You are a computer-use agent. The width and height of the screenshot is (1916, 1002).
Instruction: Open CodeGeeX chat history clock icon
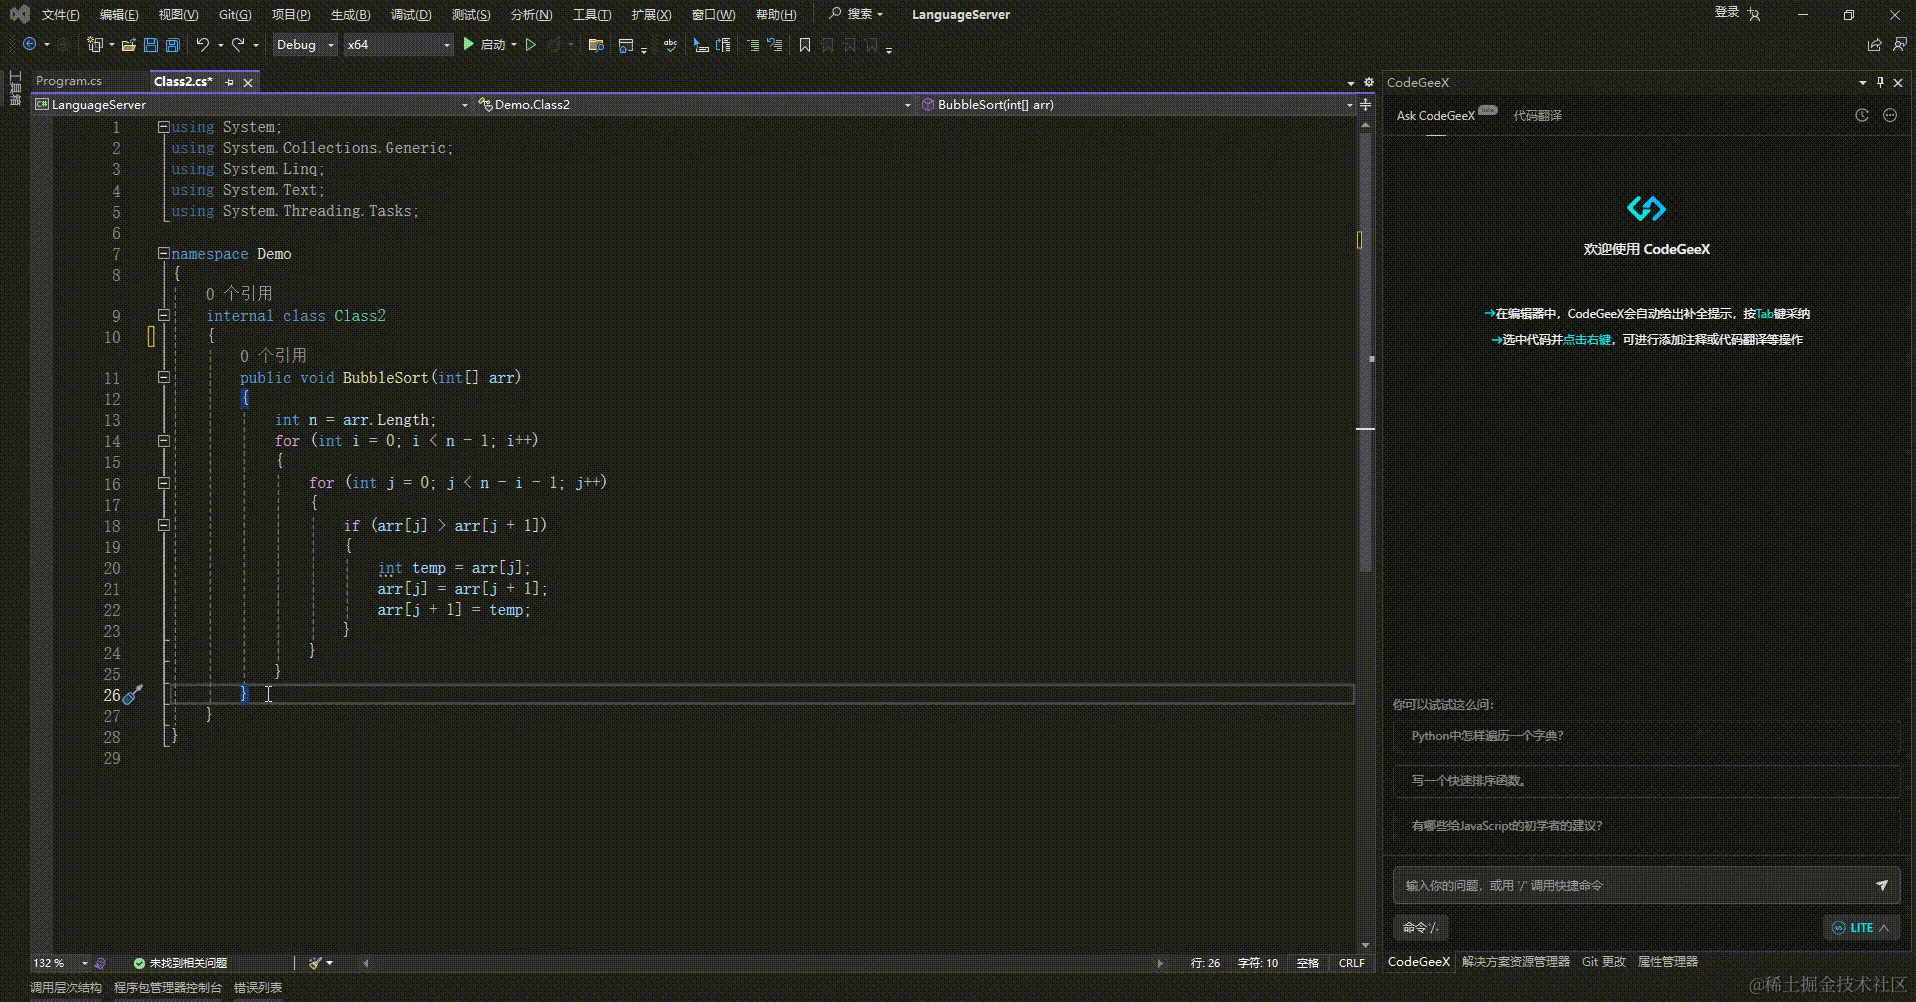tap(1862, 115)
